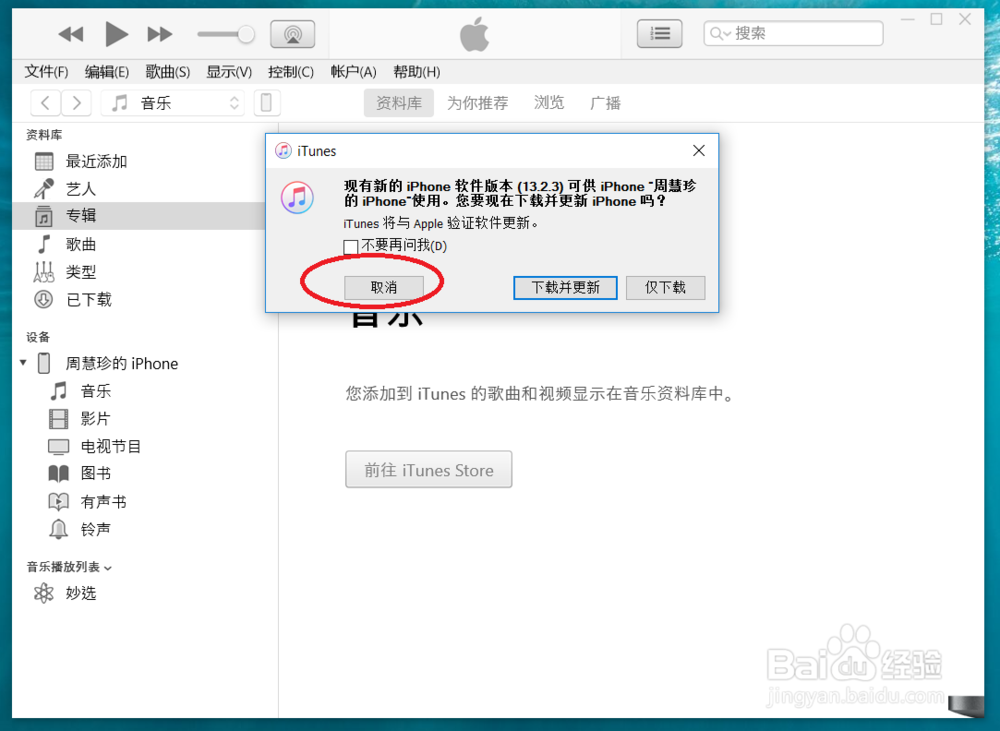Click the iTunes logo in dialog body

[297, 197]
